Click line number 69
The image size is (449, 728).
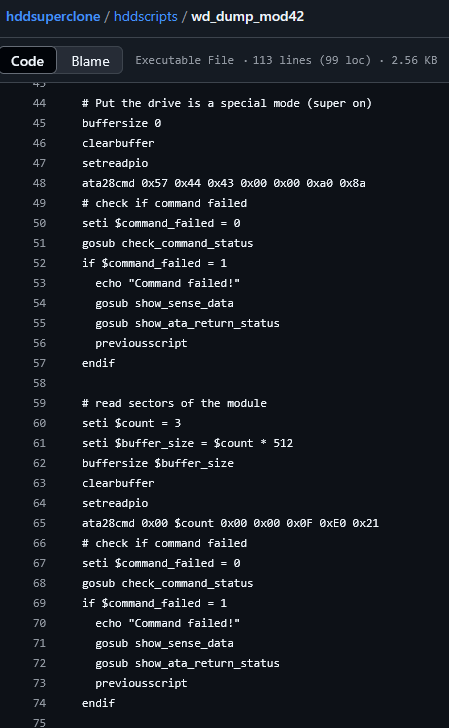coord(39,603)
